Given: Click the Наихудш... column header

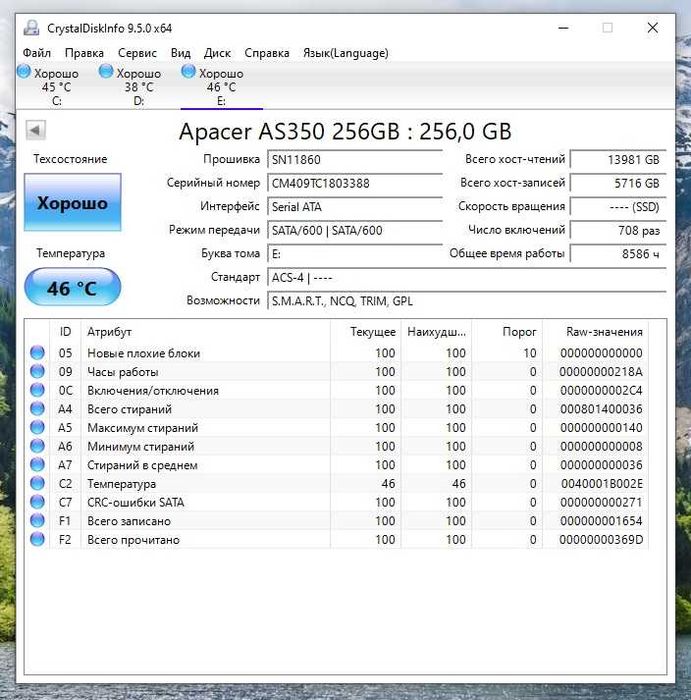Looking at the screenshot, I should pos(437,332).
